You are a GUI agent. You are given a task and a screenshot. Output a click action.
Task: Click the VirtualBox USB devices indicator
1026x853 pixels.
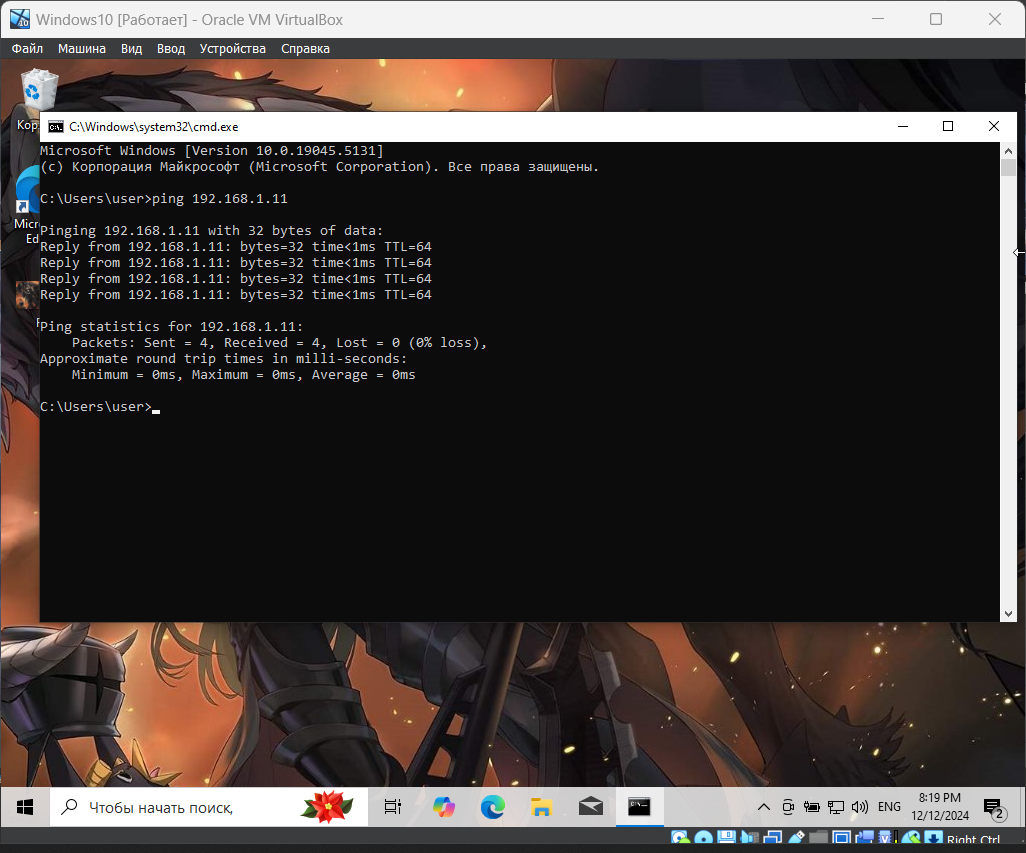click(796, 838)
